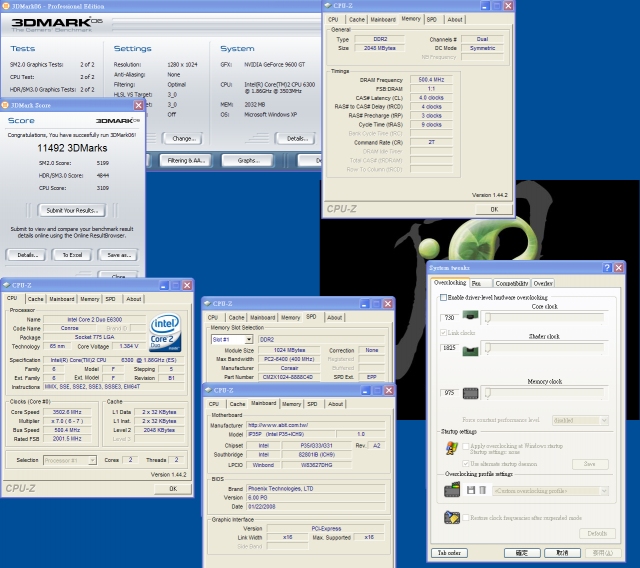Click the Memory clock slider
Viewport: 640px width, 568px height.
tap(542, 393)
